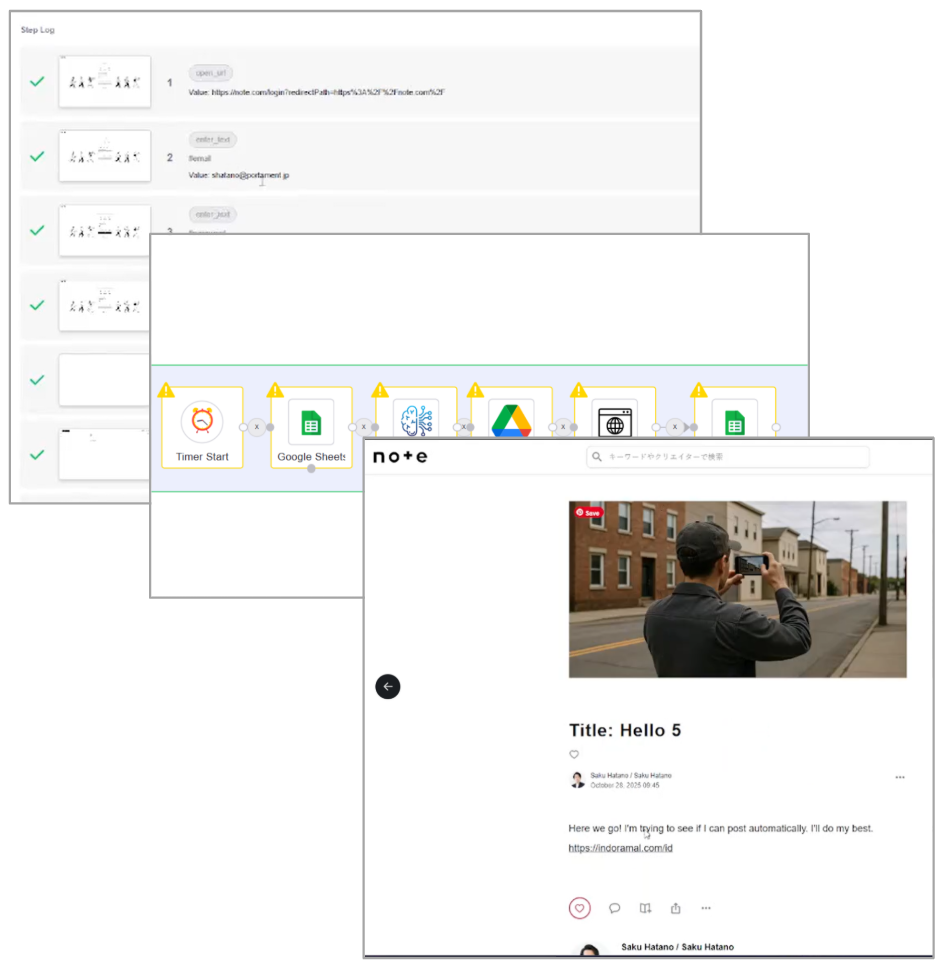Image resolution: width=940 pixels, height=964 pixels.
Task: Click the step 2 green checkmark
Action: click(x=38, y=156)
